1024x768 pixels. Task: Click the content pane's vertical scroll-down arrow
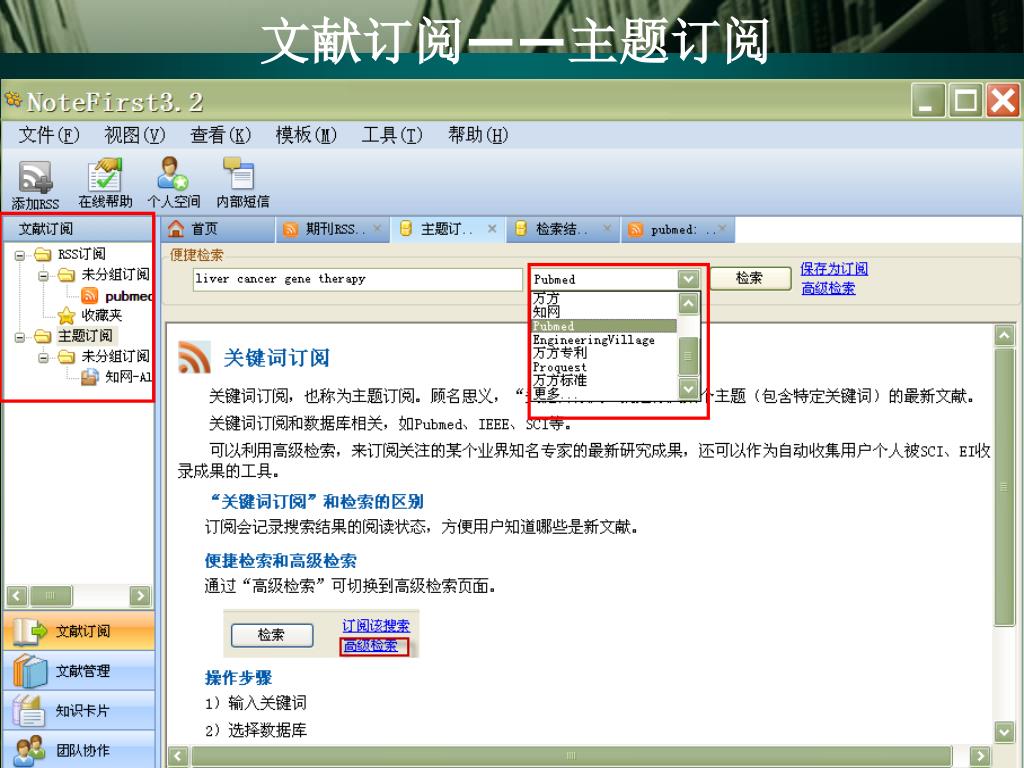click(1004, 732)
